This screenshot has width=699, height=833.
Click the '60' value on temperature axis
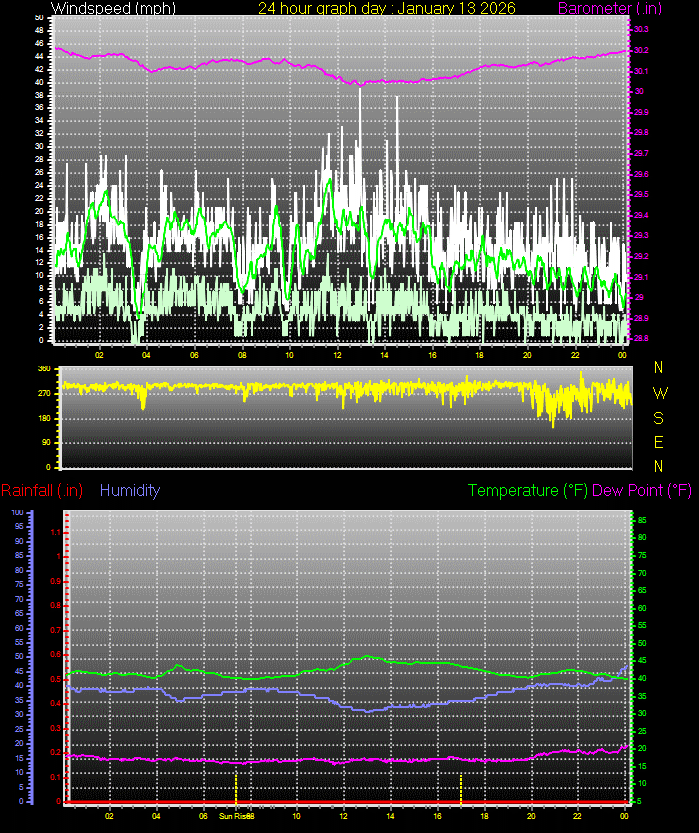642,608
